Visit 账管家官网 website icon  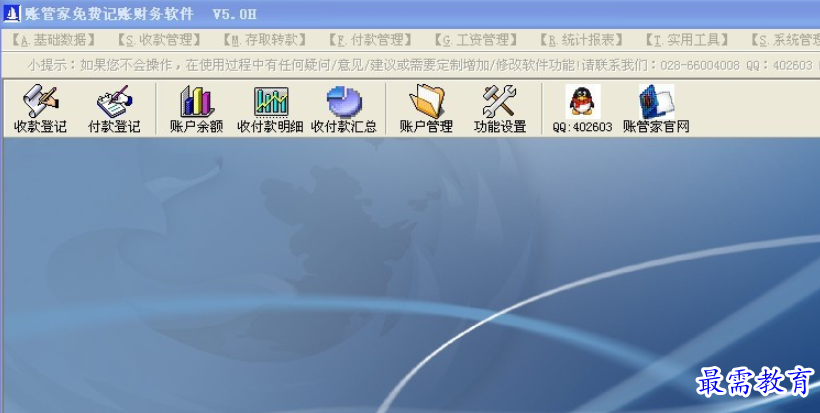[656, 109]
